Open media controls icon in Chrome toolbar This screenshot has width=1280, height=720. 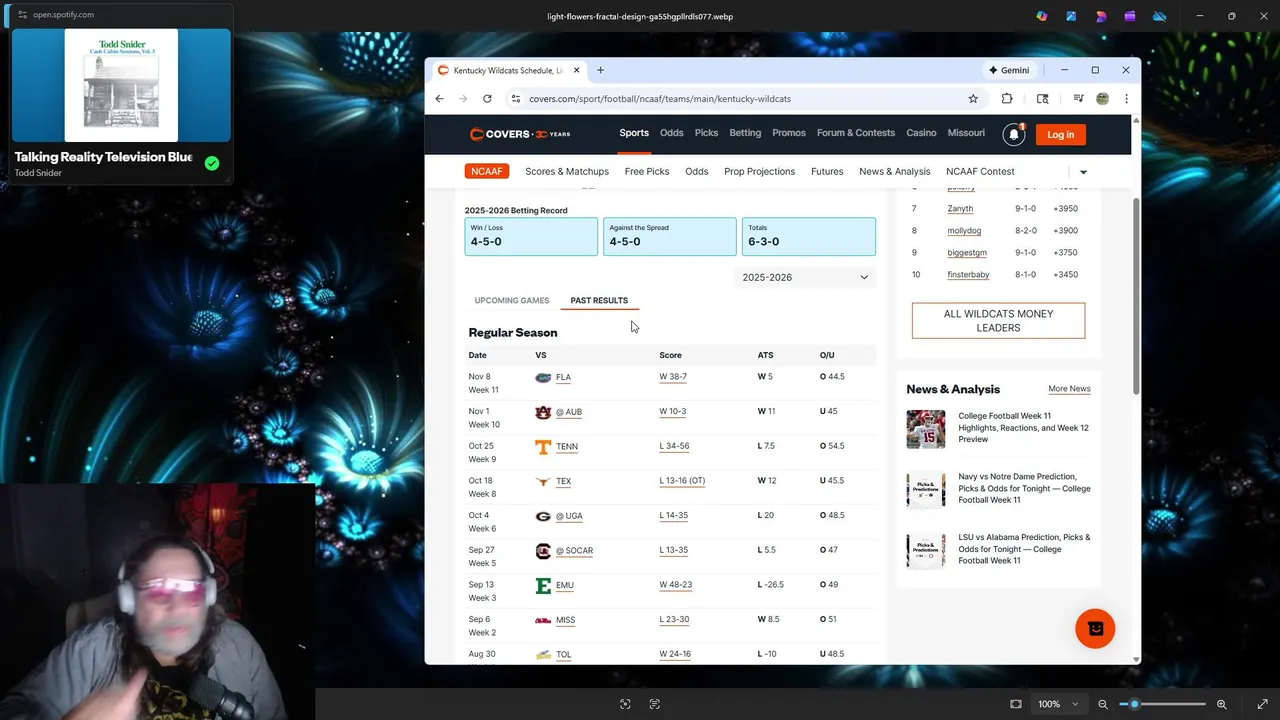point(1078,99)
